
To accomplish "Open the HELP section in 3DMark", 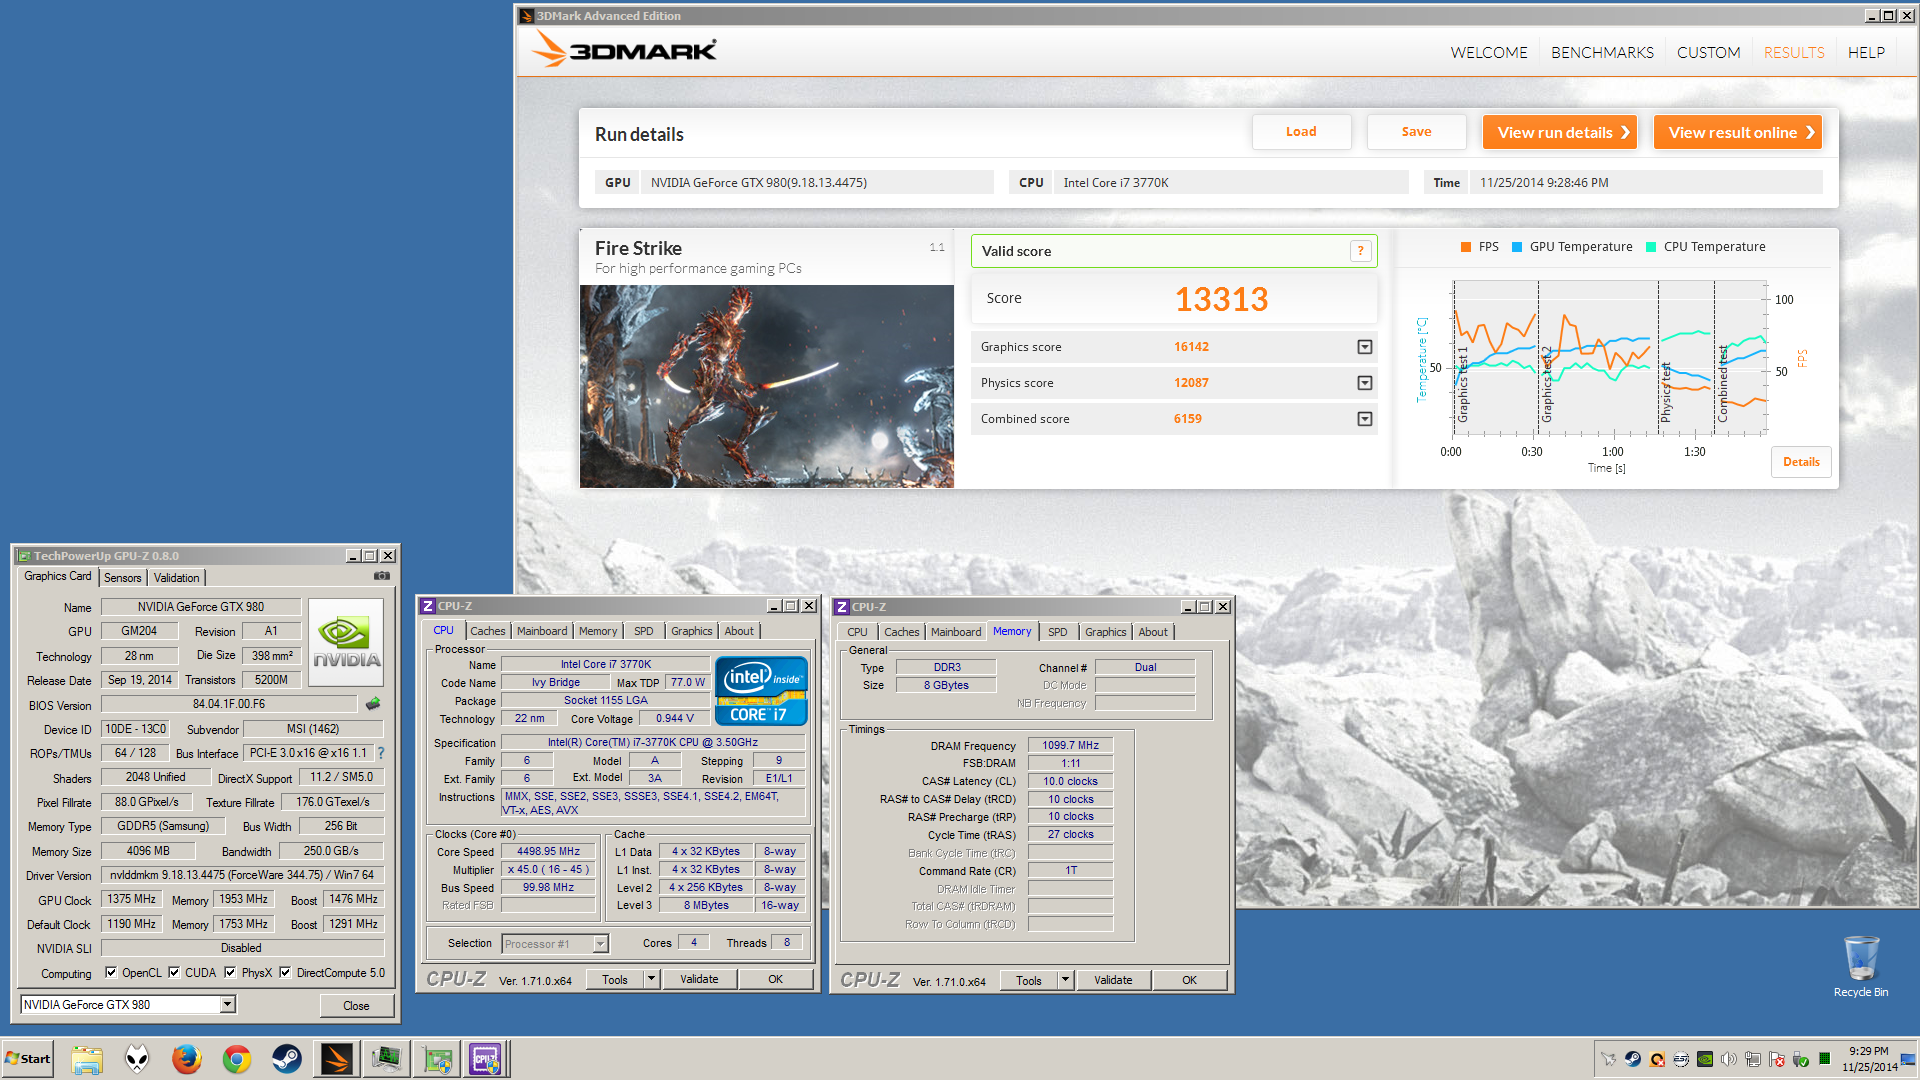I will click(1866, 52).
